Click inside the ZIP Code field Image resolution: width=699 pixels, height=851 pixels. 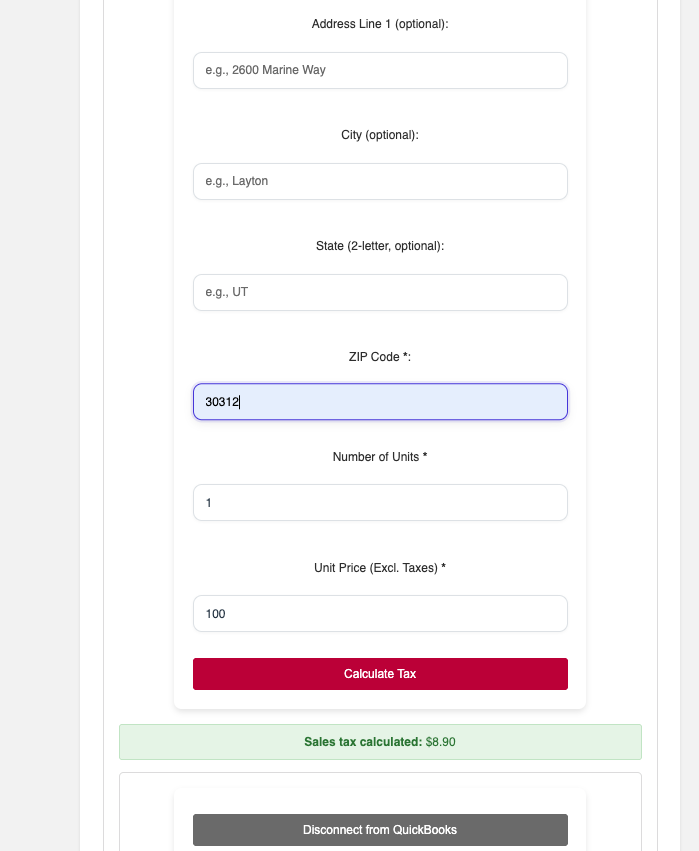click(x=380, y=401)
